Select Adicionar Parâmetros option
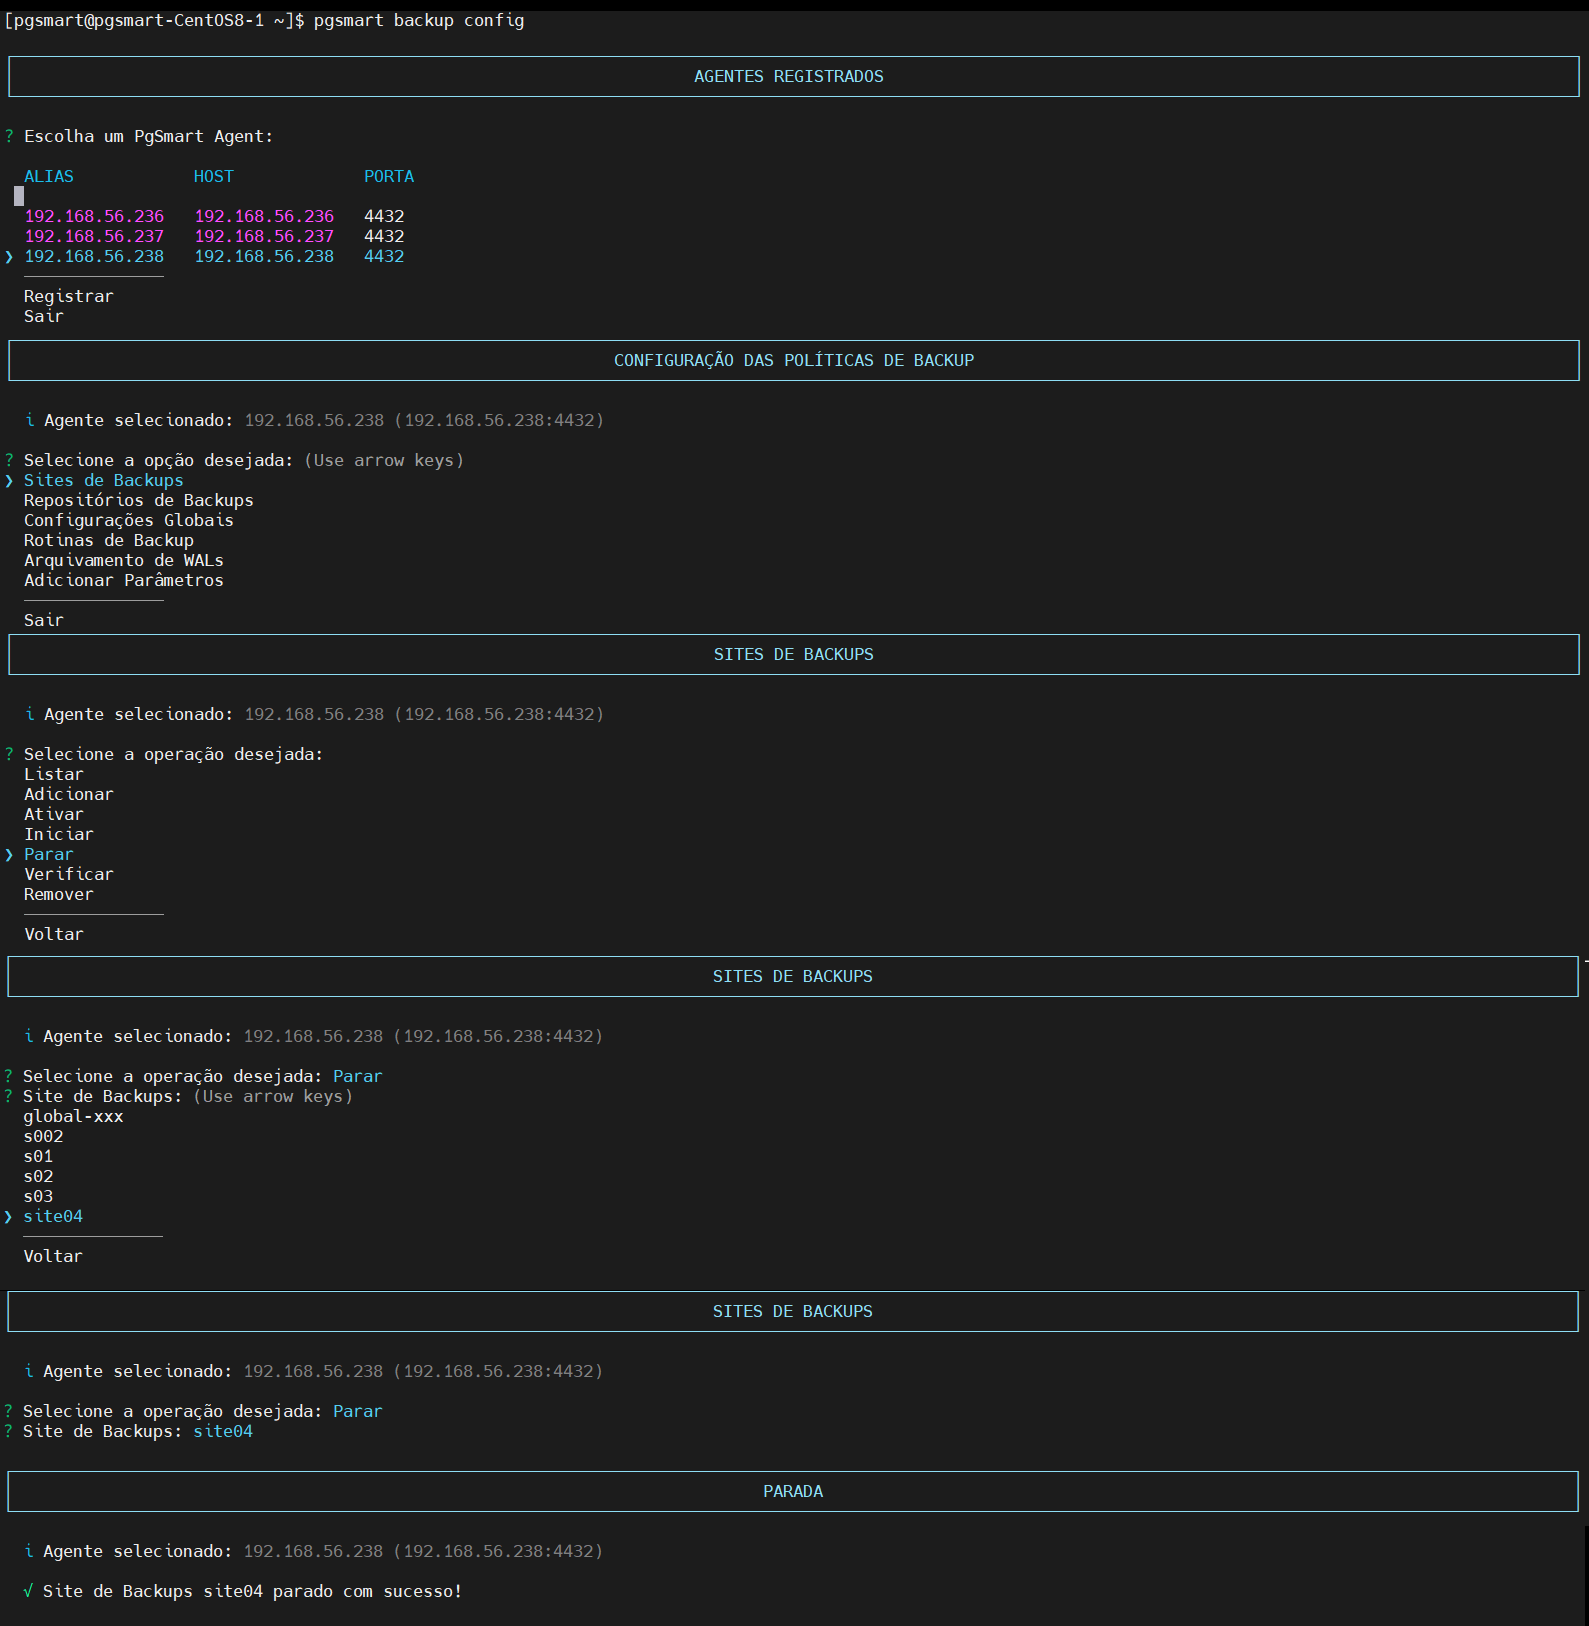This screenshot has height=1626, width=1589. [124, 580]
